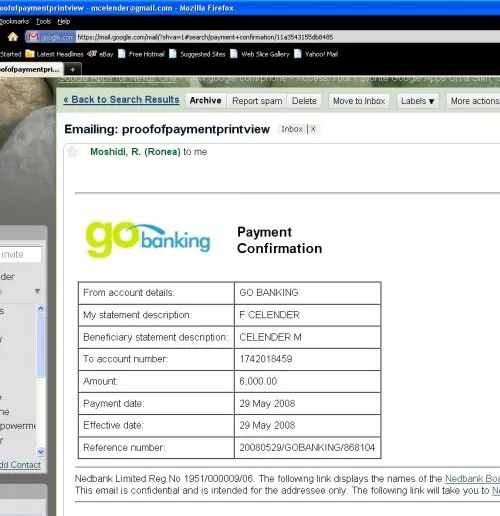The height and width of the screenshot is (516, 500).
Task: Click the Payment Confirmation heading
Action: coord(280,240)
